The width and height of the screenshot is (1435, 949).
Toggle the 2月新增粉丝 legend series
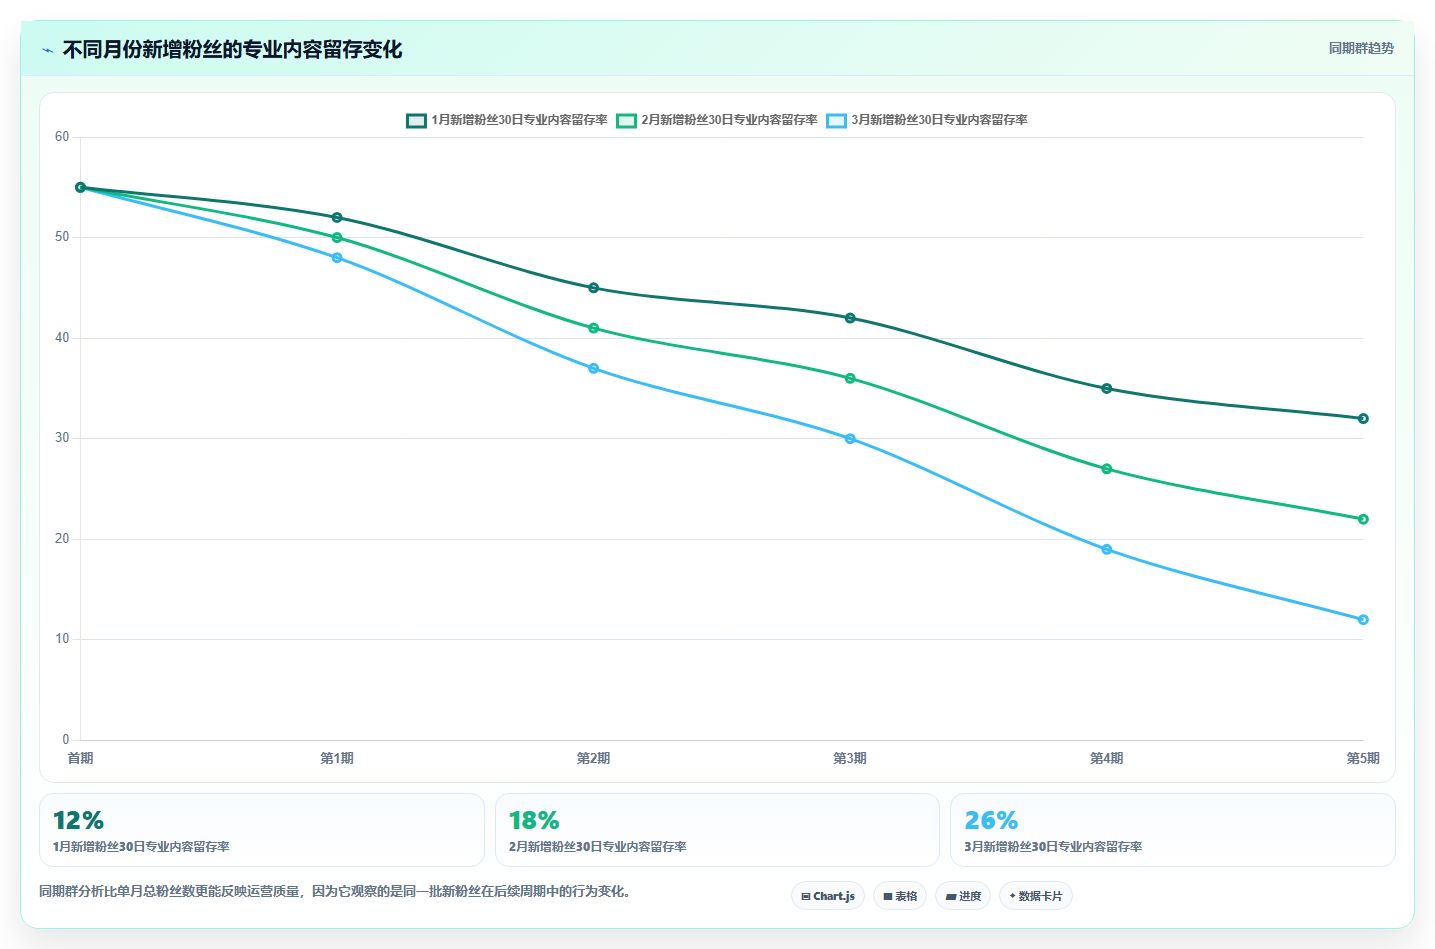(x=717, y=120)
